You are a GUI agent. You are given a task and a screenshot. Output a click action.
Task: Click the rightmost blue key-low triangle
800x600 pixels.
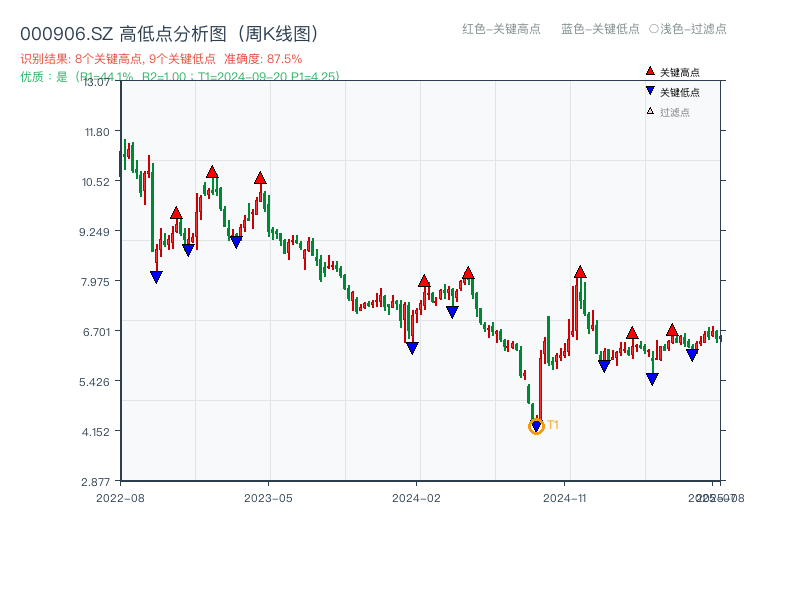tap(692, 355)
